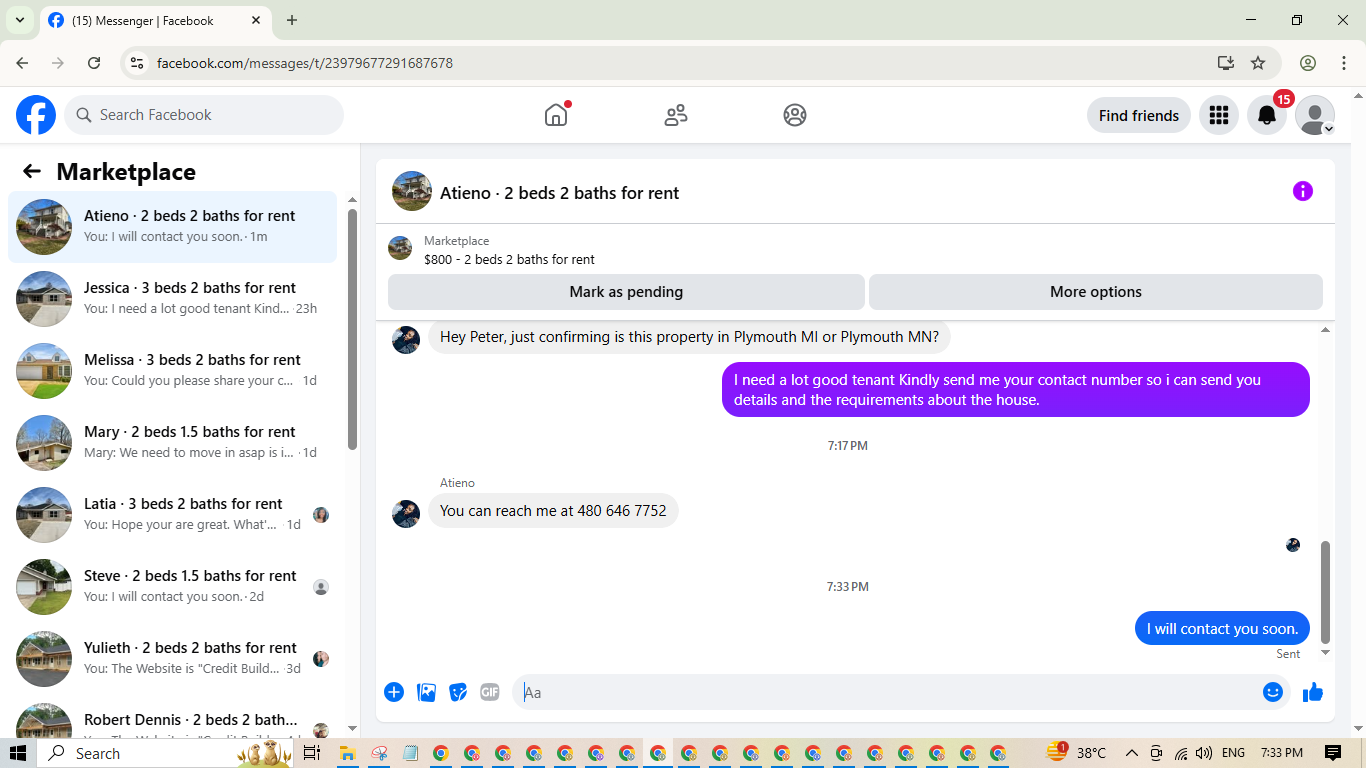Viewport: 1366px width, 768px height.
Task: Open the Facebook menu grid icon
Action: point(1218,115)
